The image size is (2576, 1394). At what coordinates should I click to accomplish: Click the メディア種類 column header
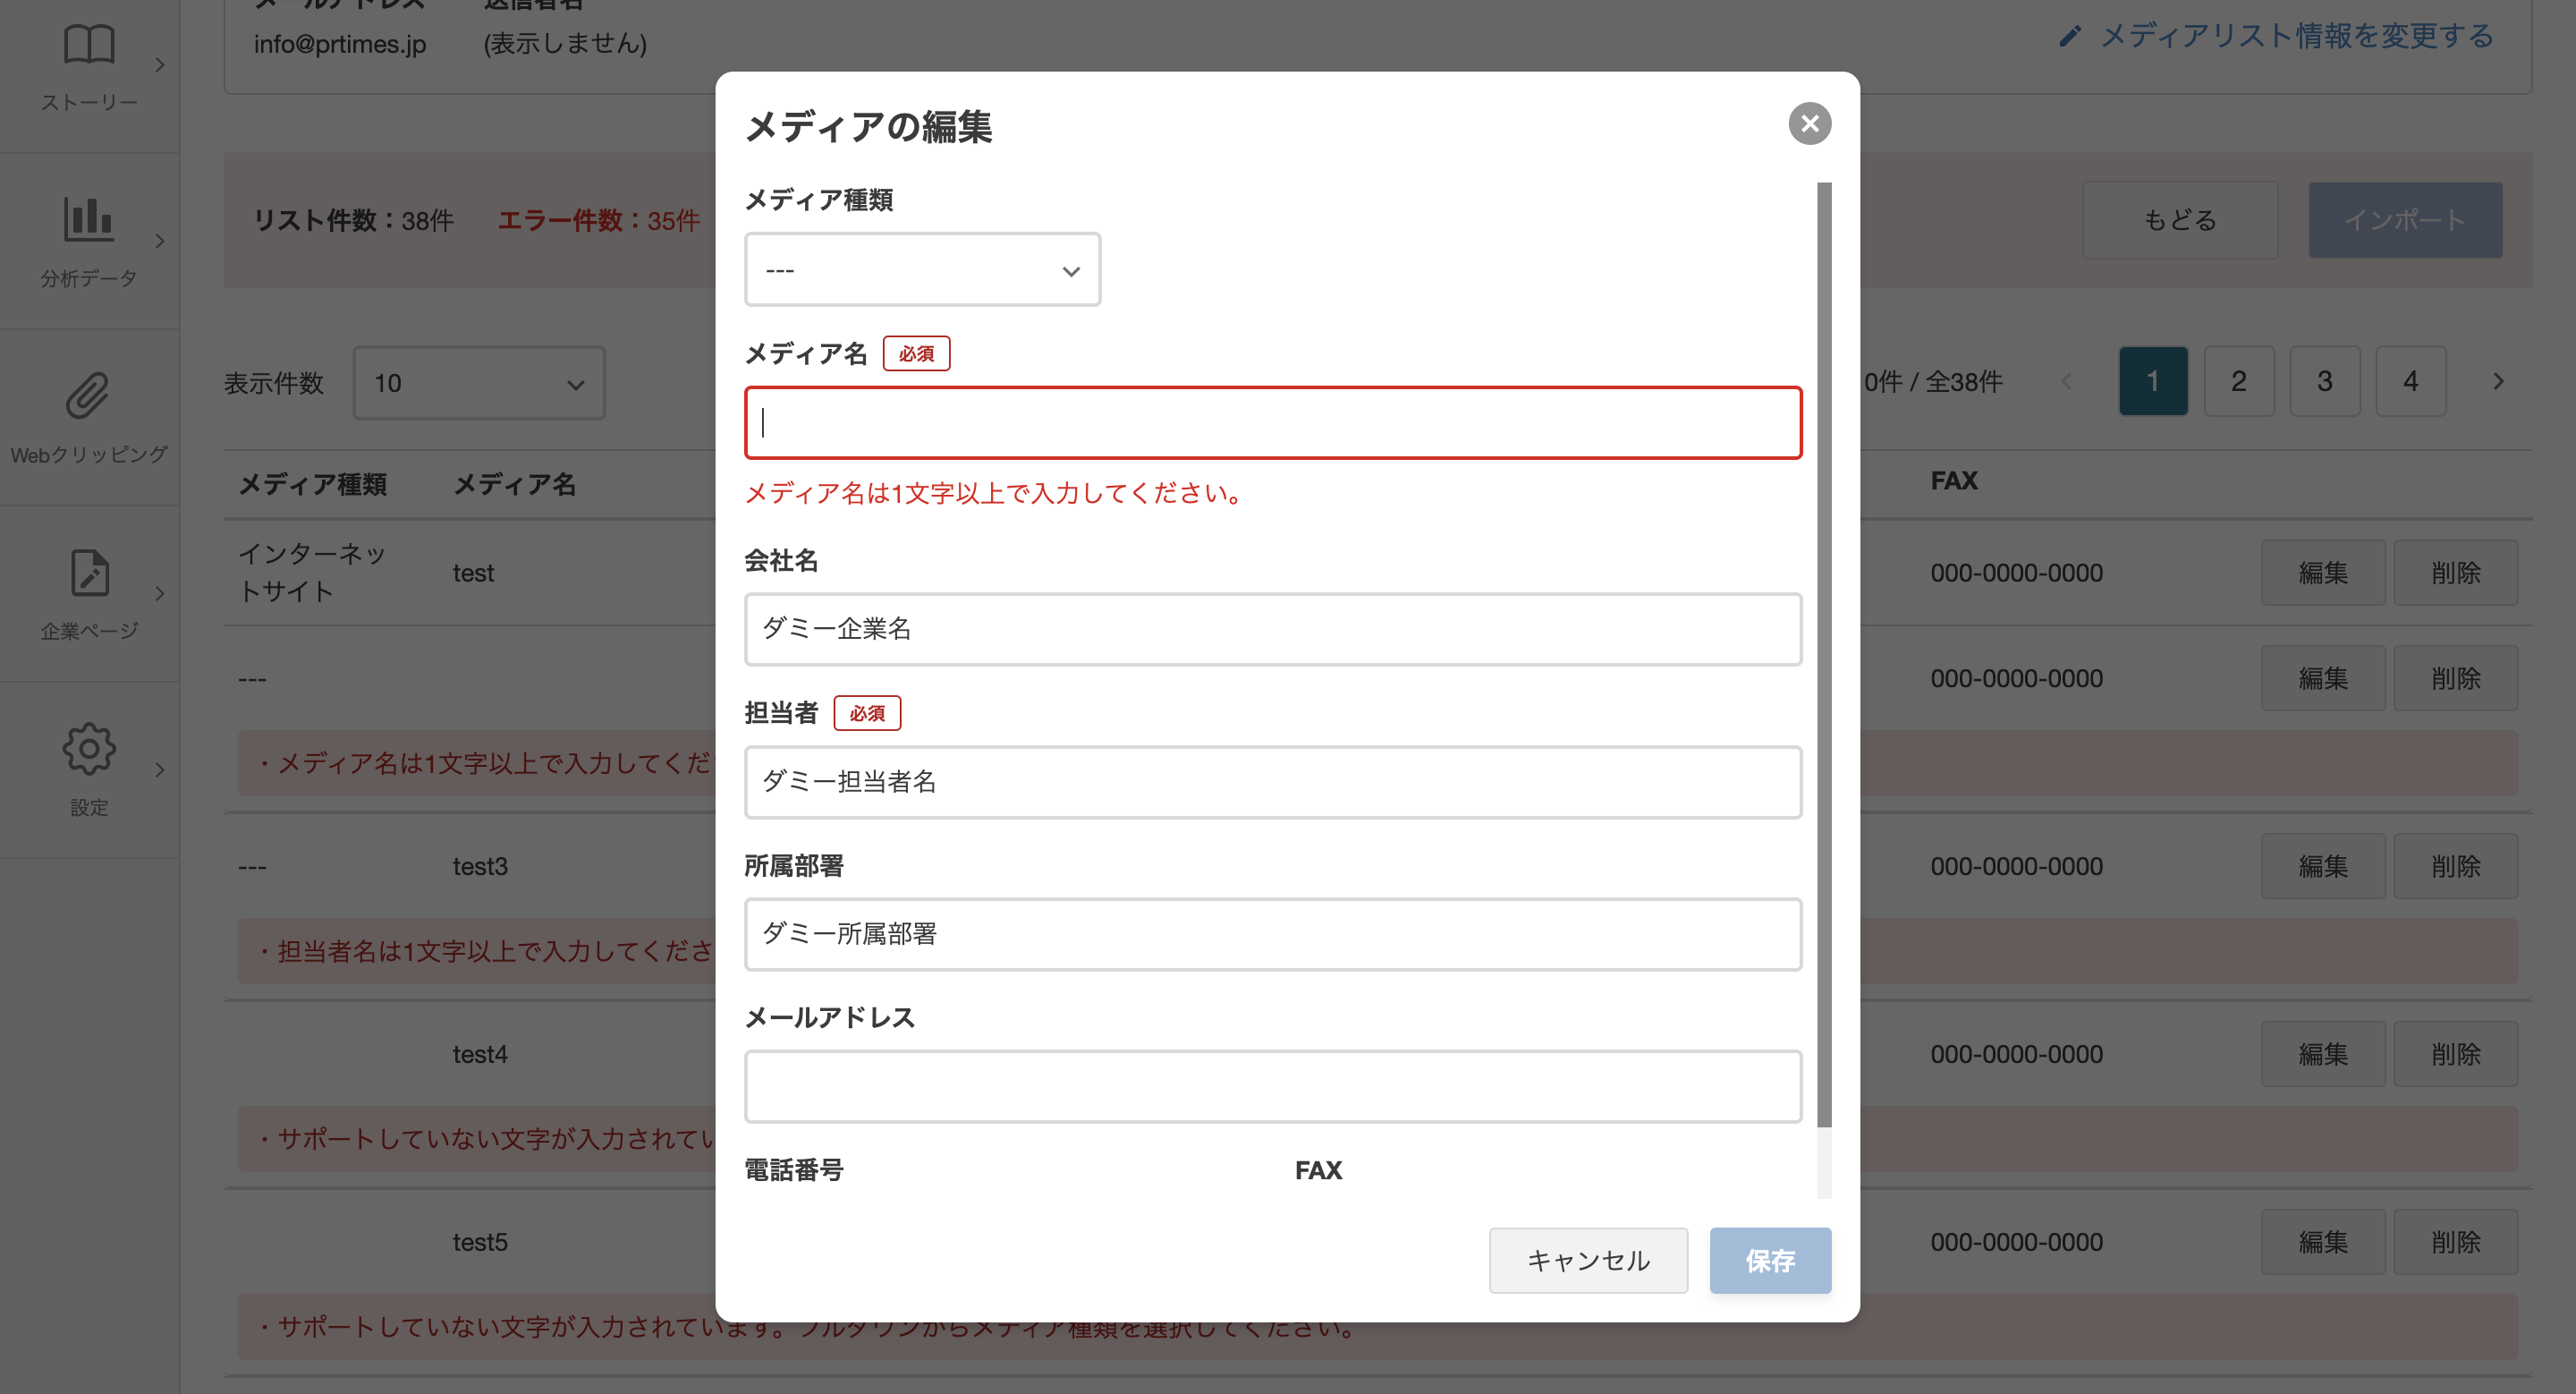coord(312,485)
